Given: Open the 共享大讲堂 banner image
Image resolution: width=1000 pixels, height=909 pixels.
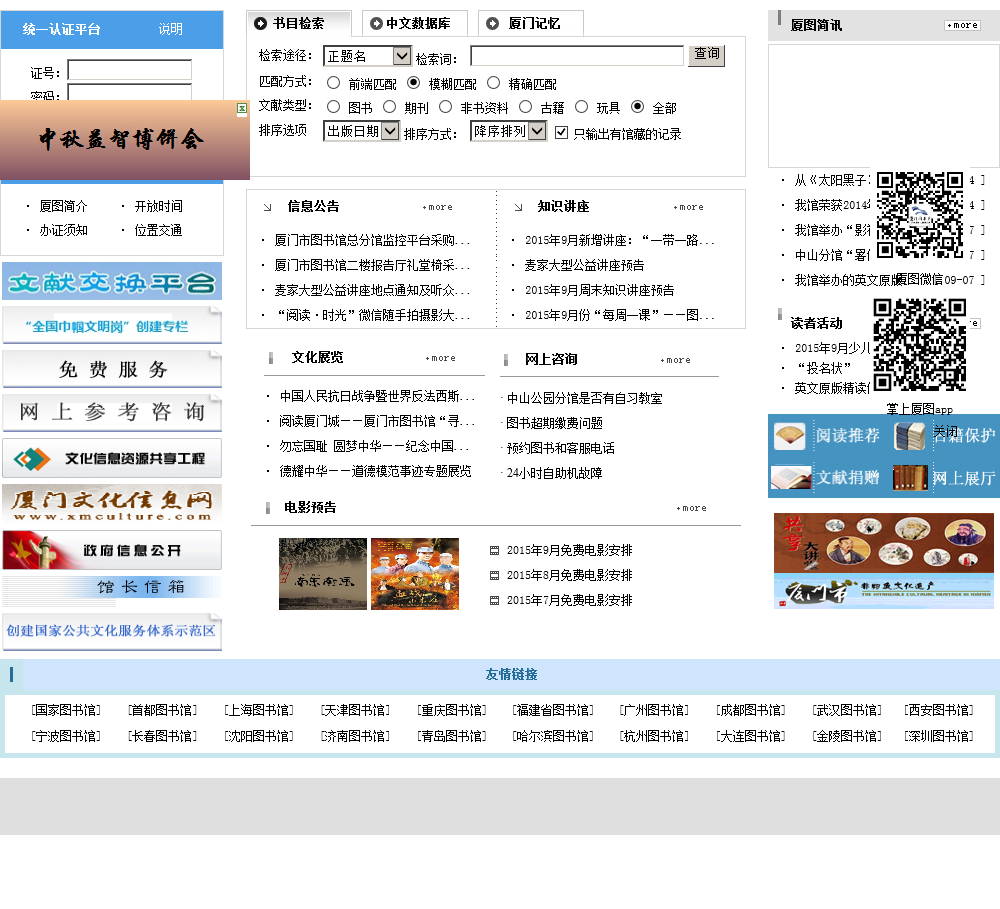Looking at the screenshot, I should pyautogui.click(x=883, y=543).
